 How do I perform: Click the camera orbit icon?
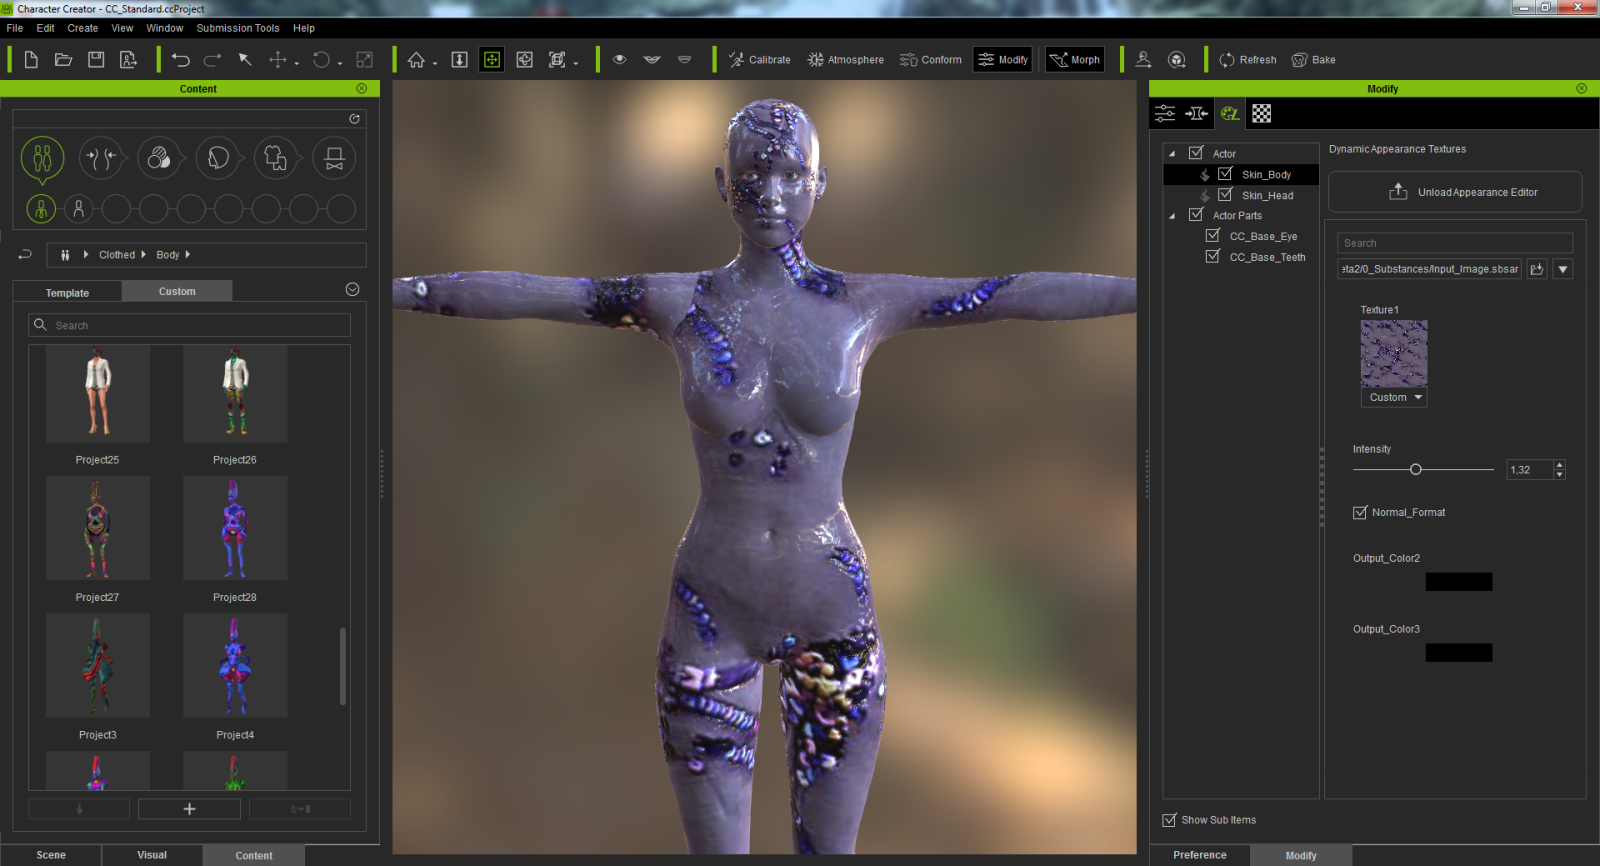point(525,60)
